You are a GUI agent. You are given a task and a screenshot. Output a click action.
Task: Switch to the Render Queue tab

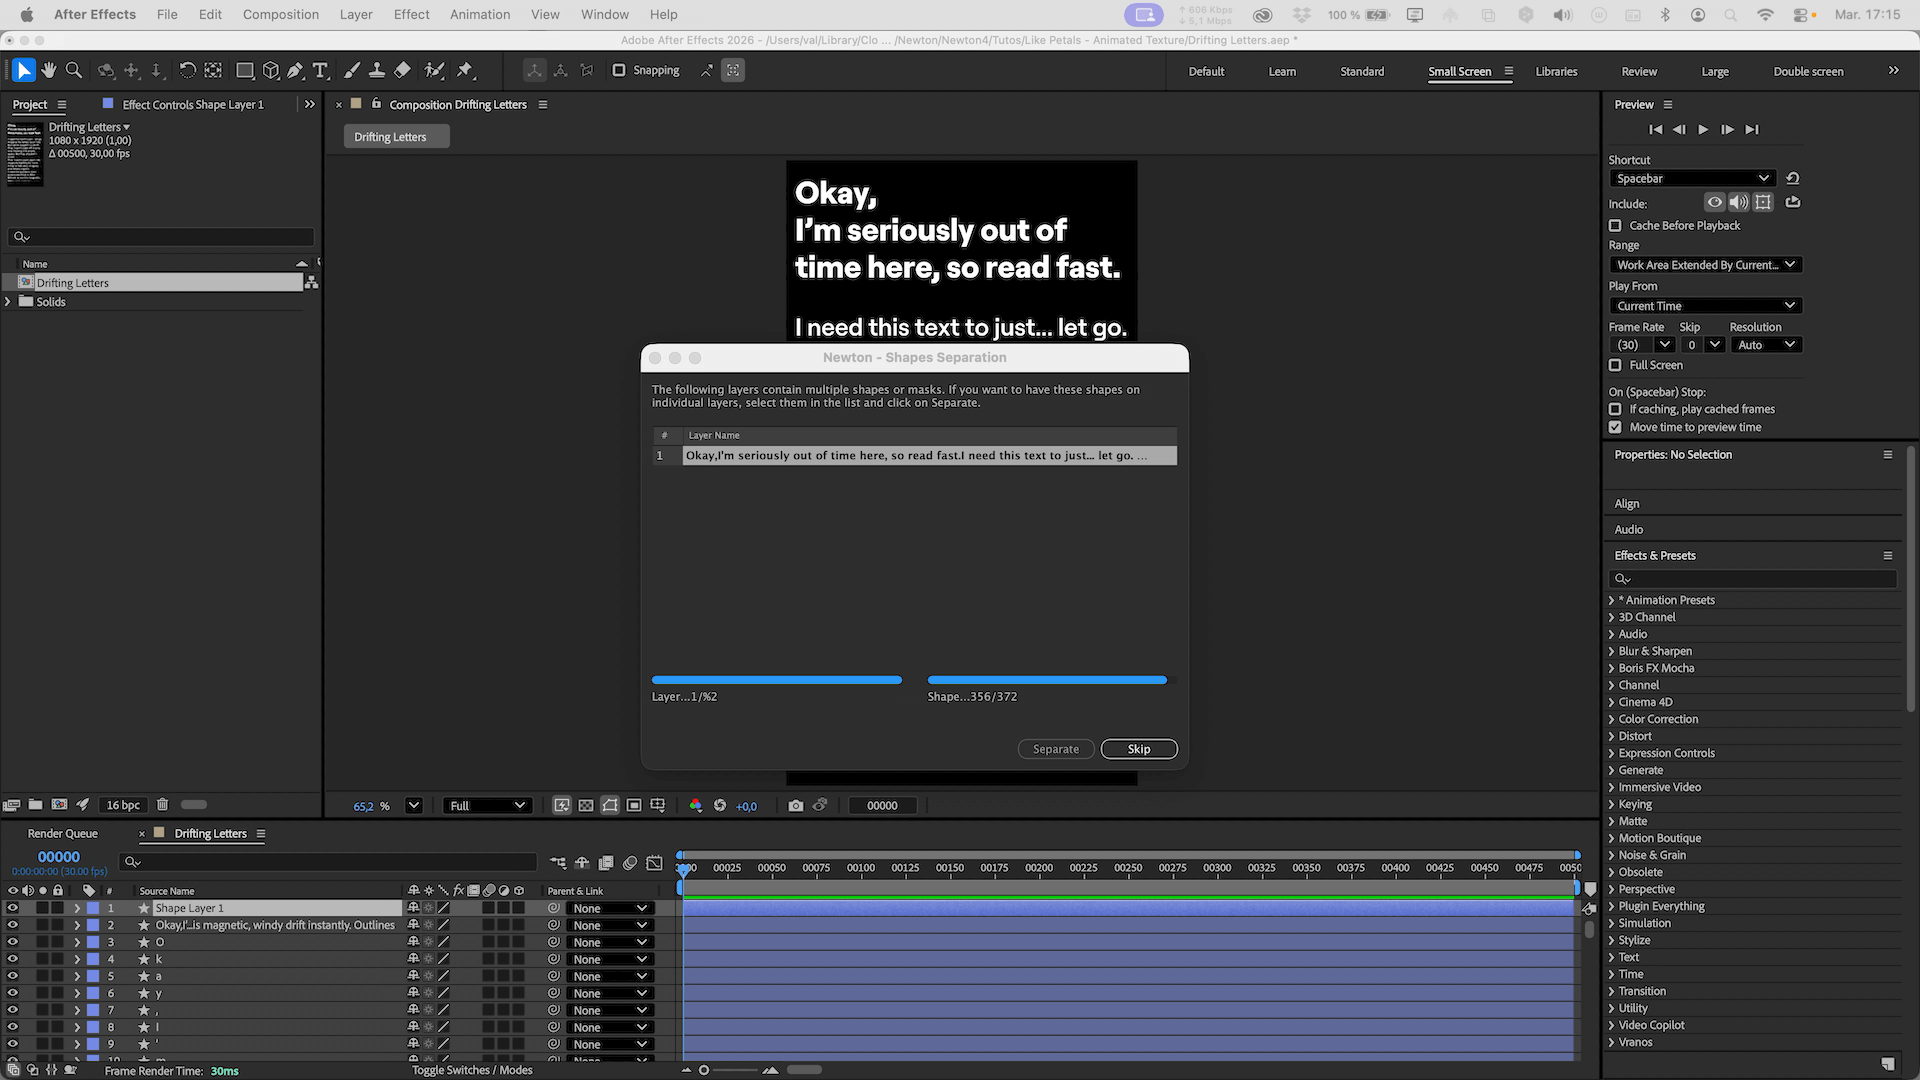click(62, 834)
